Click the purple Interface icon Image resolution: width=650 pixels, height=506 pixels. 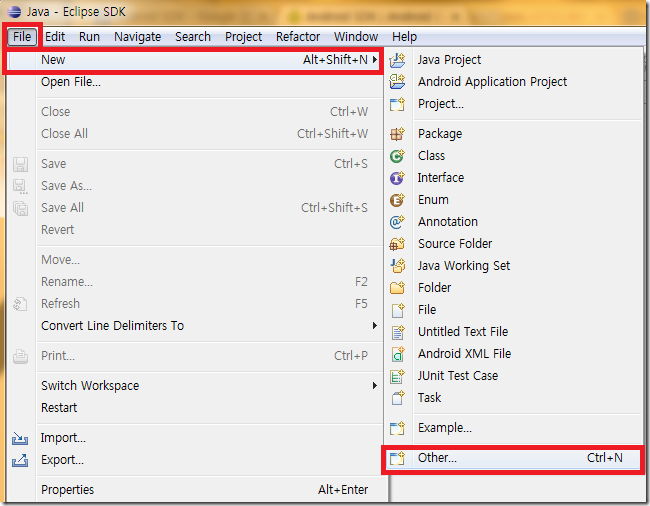[397, 178]
